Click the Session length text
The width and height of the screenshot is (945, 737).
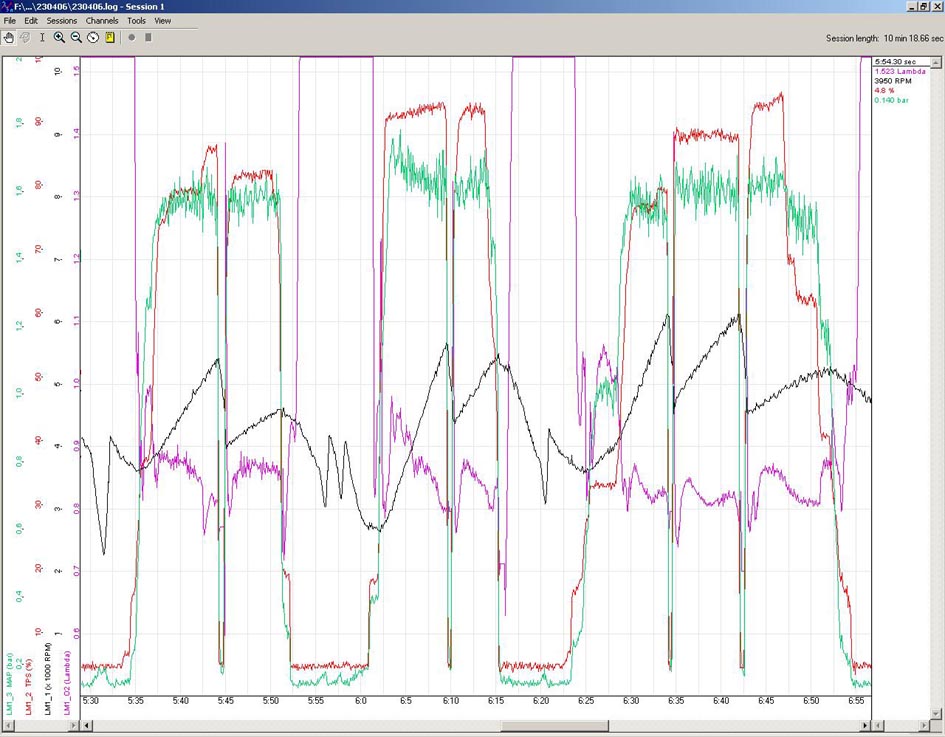point(884,38)
